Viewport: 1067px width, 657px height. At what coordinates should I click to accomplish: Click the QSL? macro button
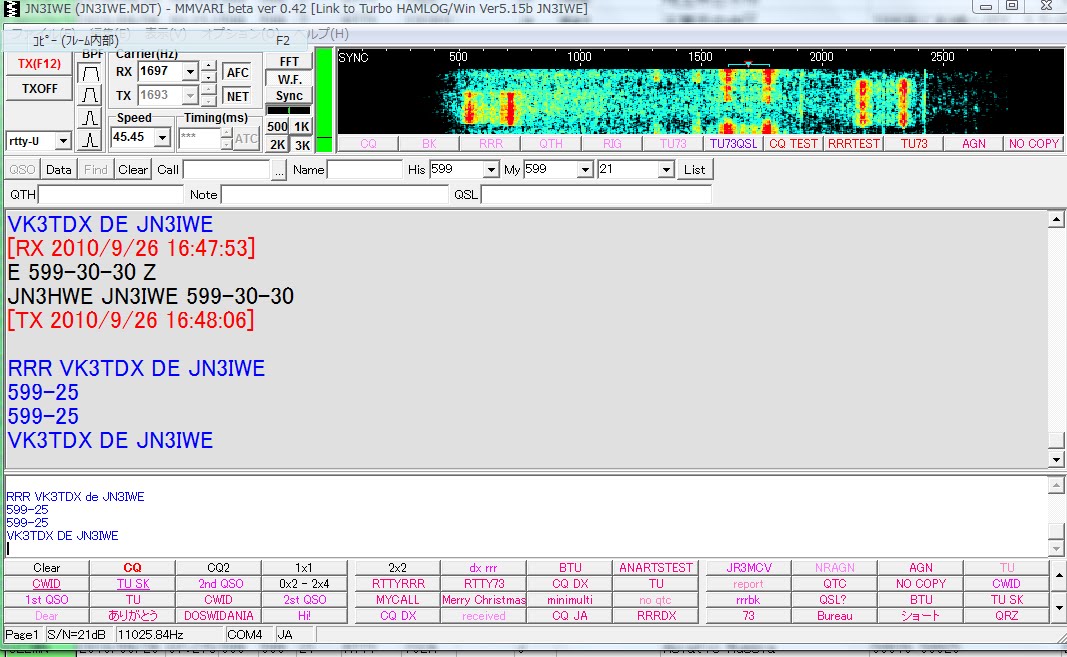click(834, 600)
